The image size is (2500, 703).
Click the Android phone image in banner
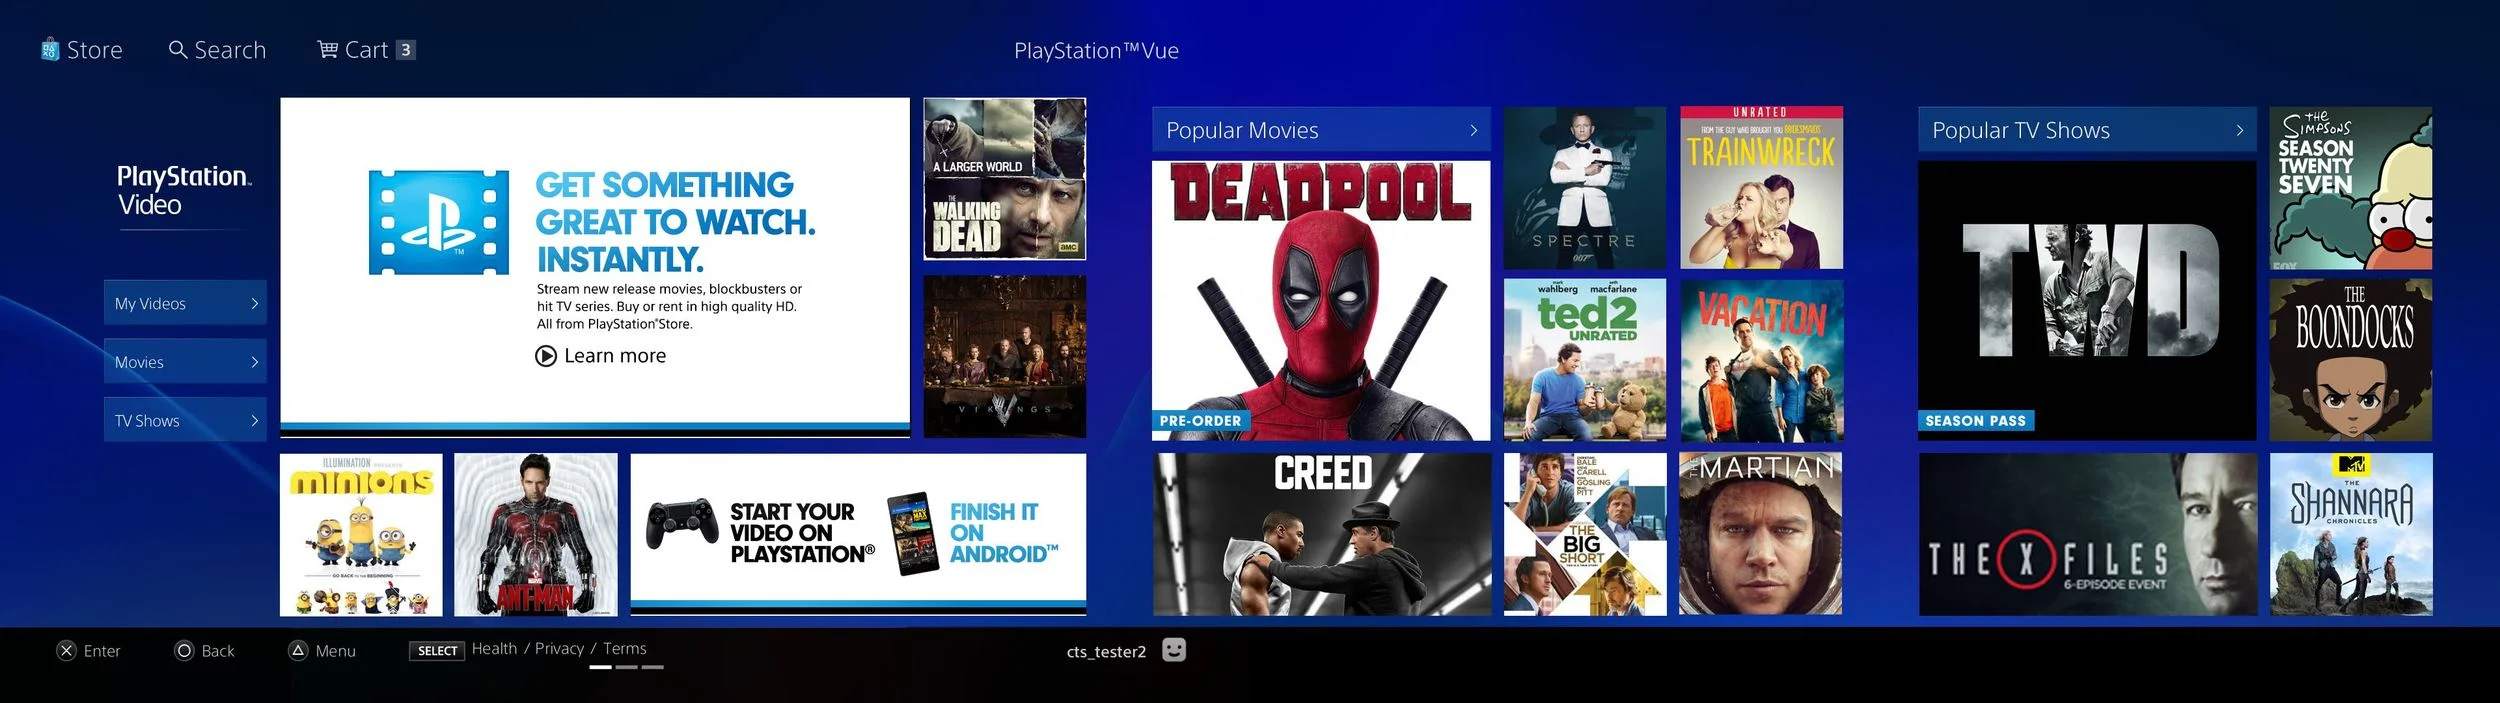tap(913, 533)
